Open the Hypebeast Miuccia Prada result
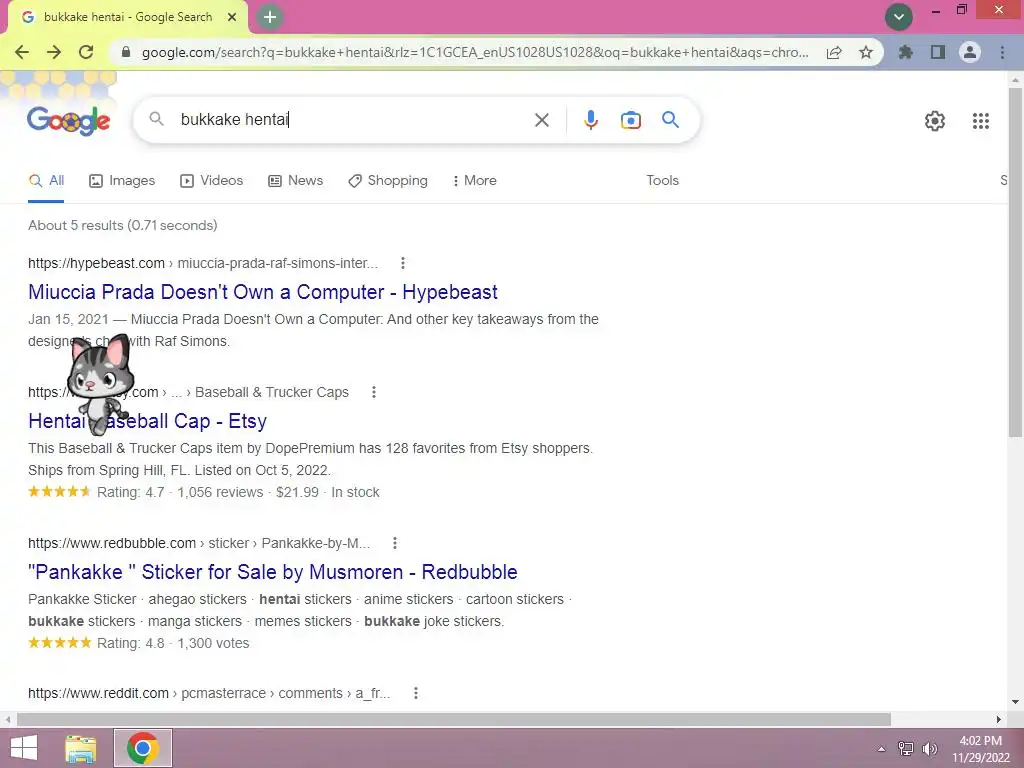 263,292
